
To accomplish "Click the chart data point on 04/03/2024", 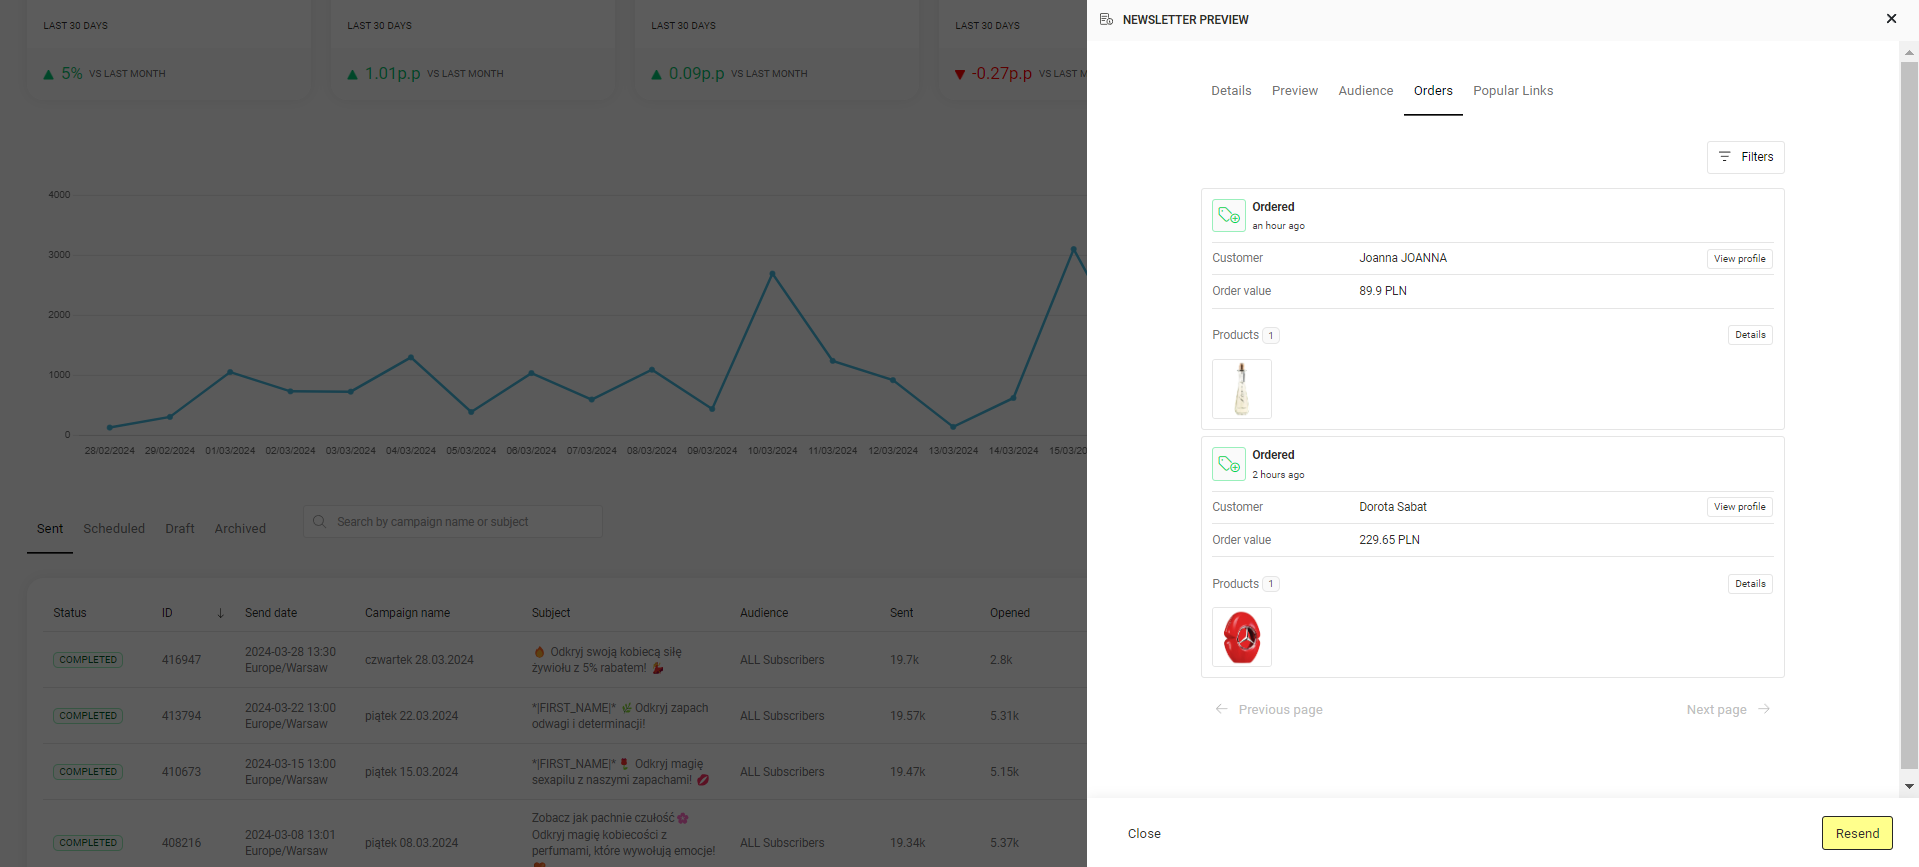I will 411,357.
